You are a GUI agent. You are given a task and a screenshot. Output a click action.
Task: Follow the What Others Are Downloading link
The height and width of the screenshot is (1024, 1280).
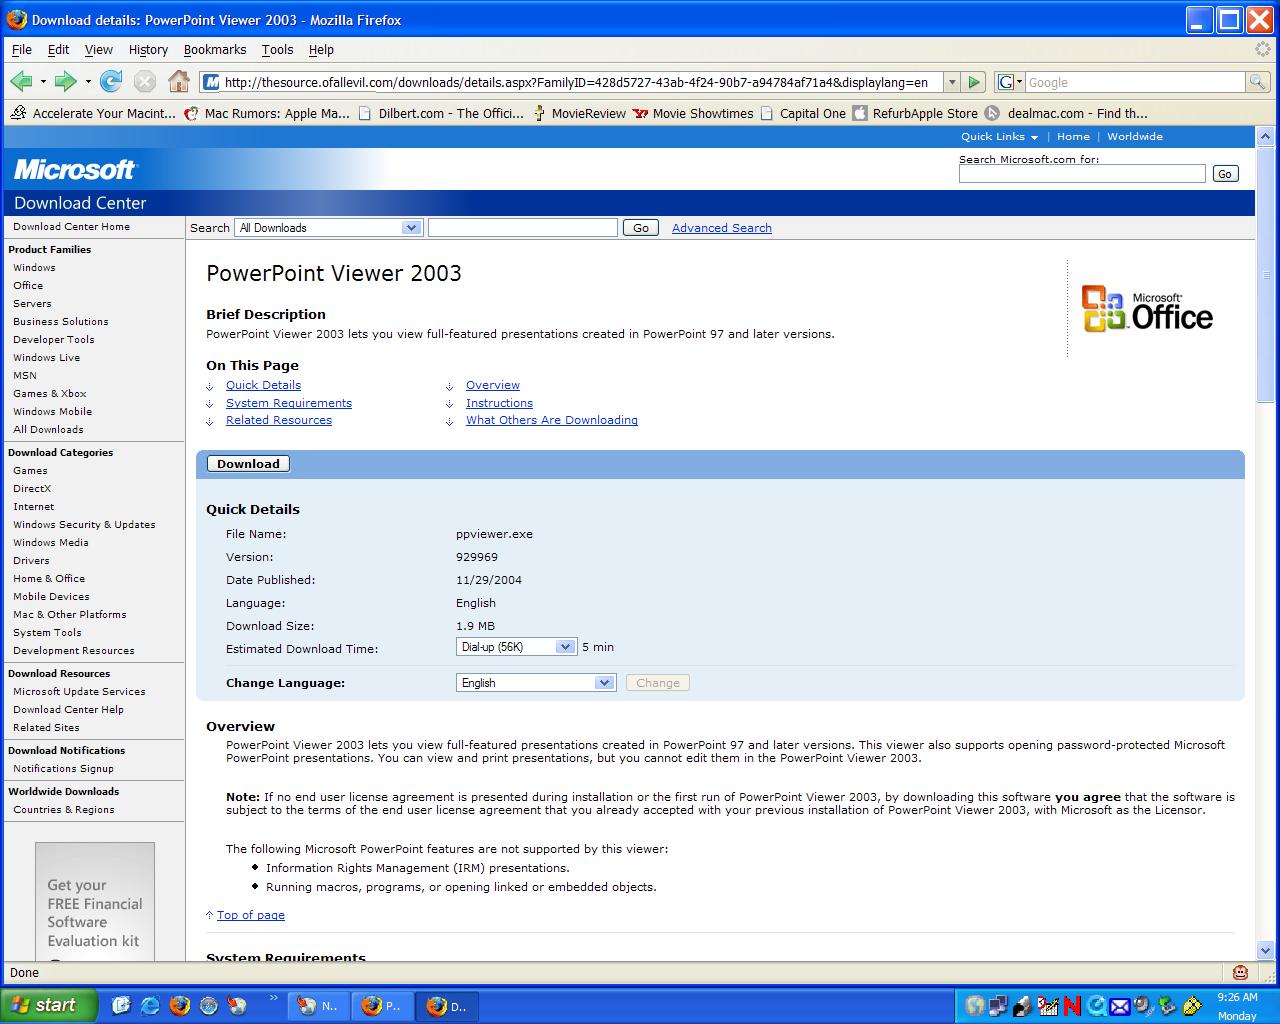click(552, 420)
